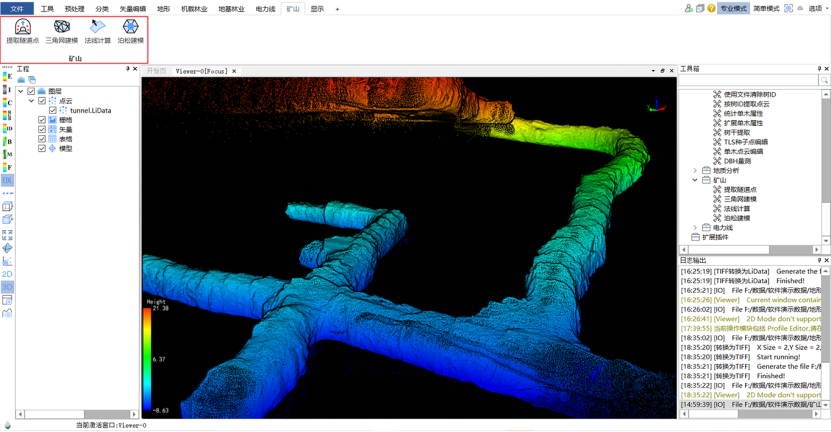Click the perspective cube view icon
This screenshot has width=831, height=432.
(7, 206)
